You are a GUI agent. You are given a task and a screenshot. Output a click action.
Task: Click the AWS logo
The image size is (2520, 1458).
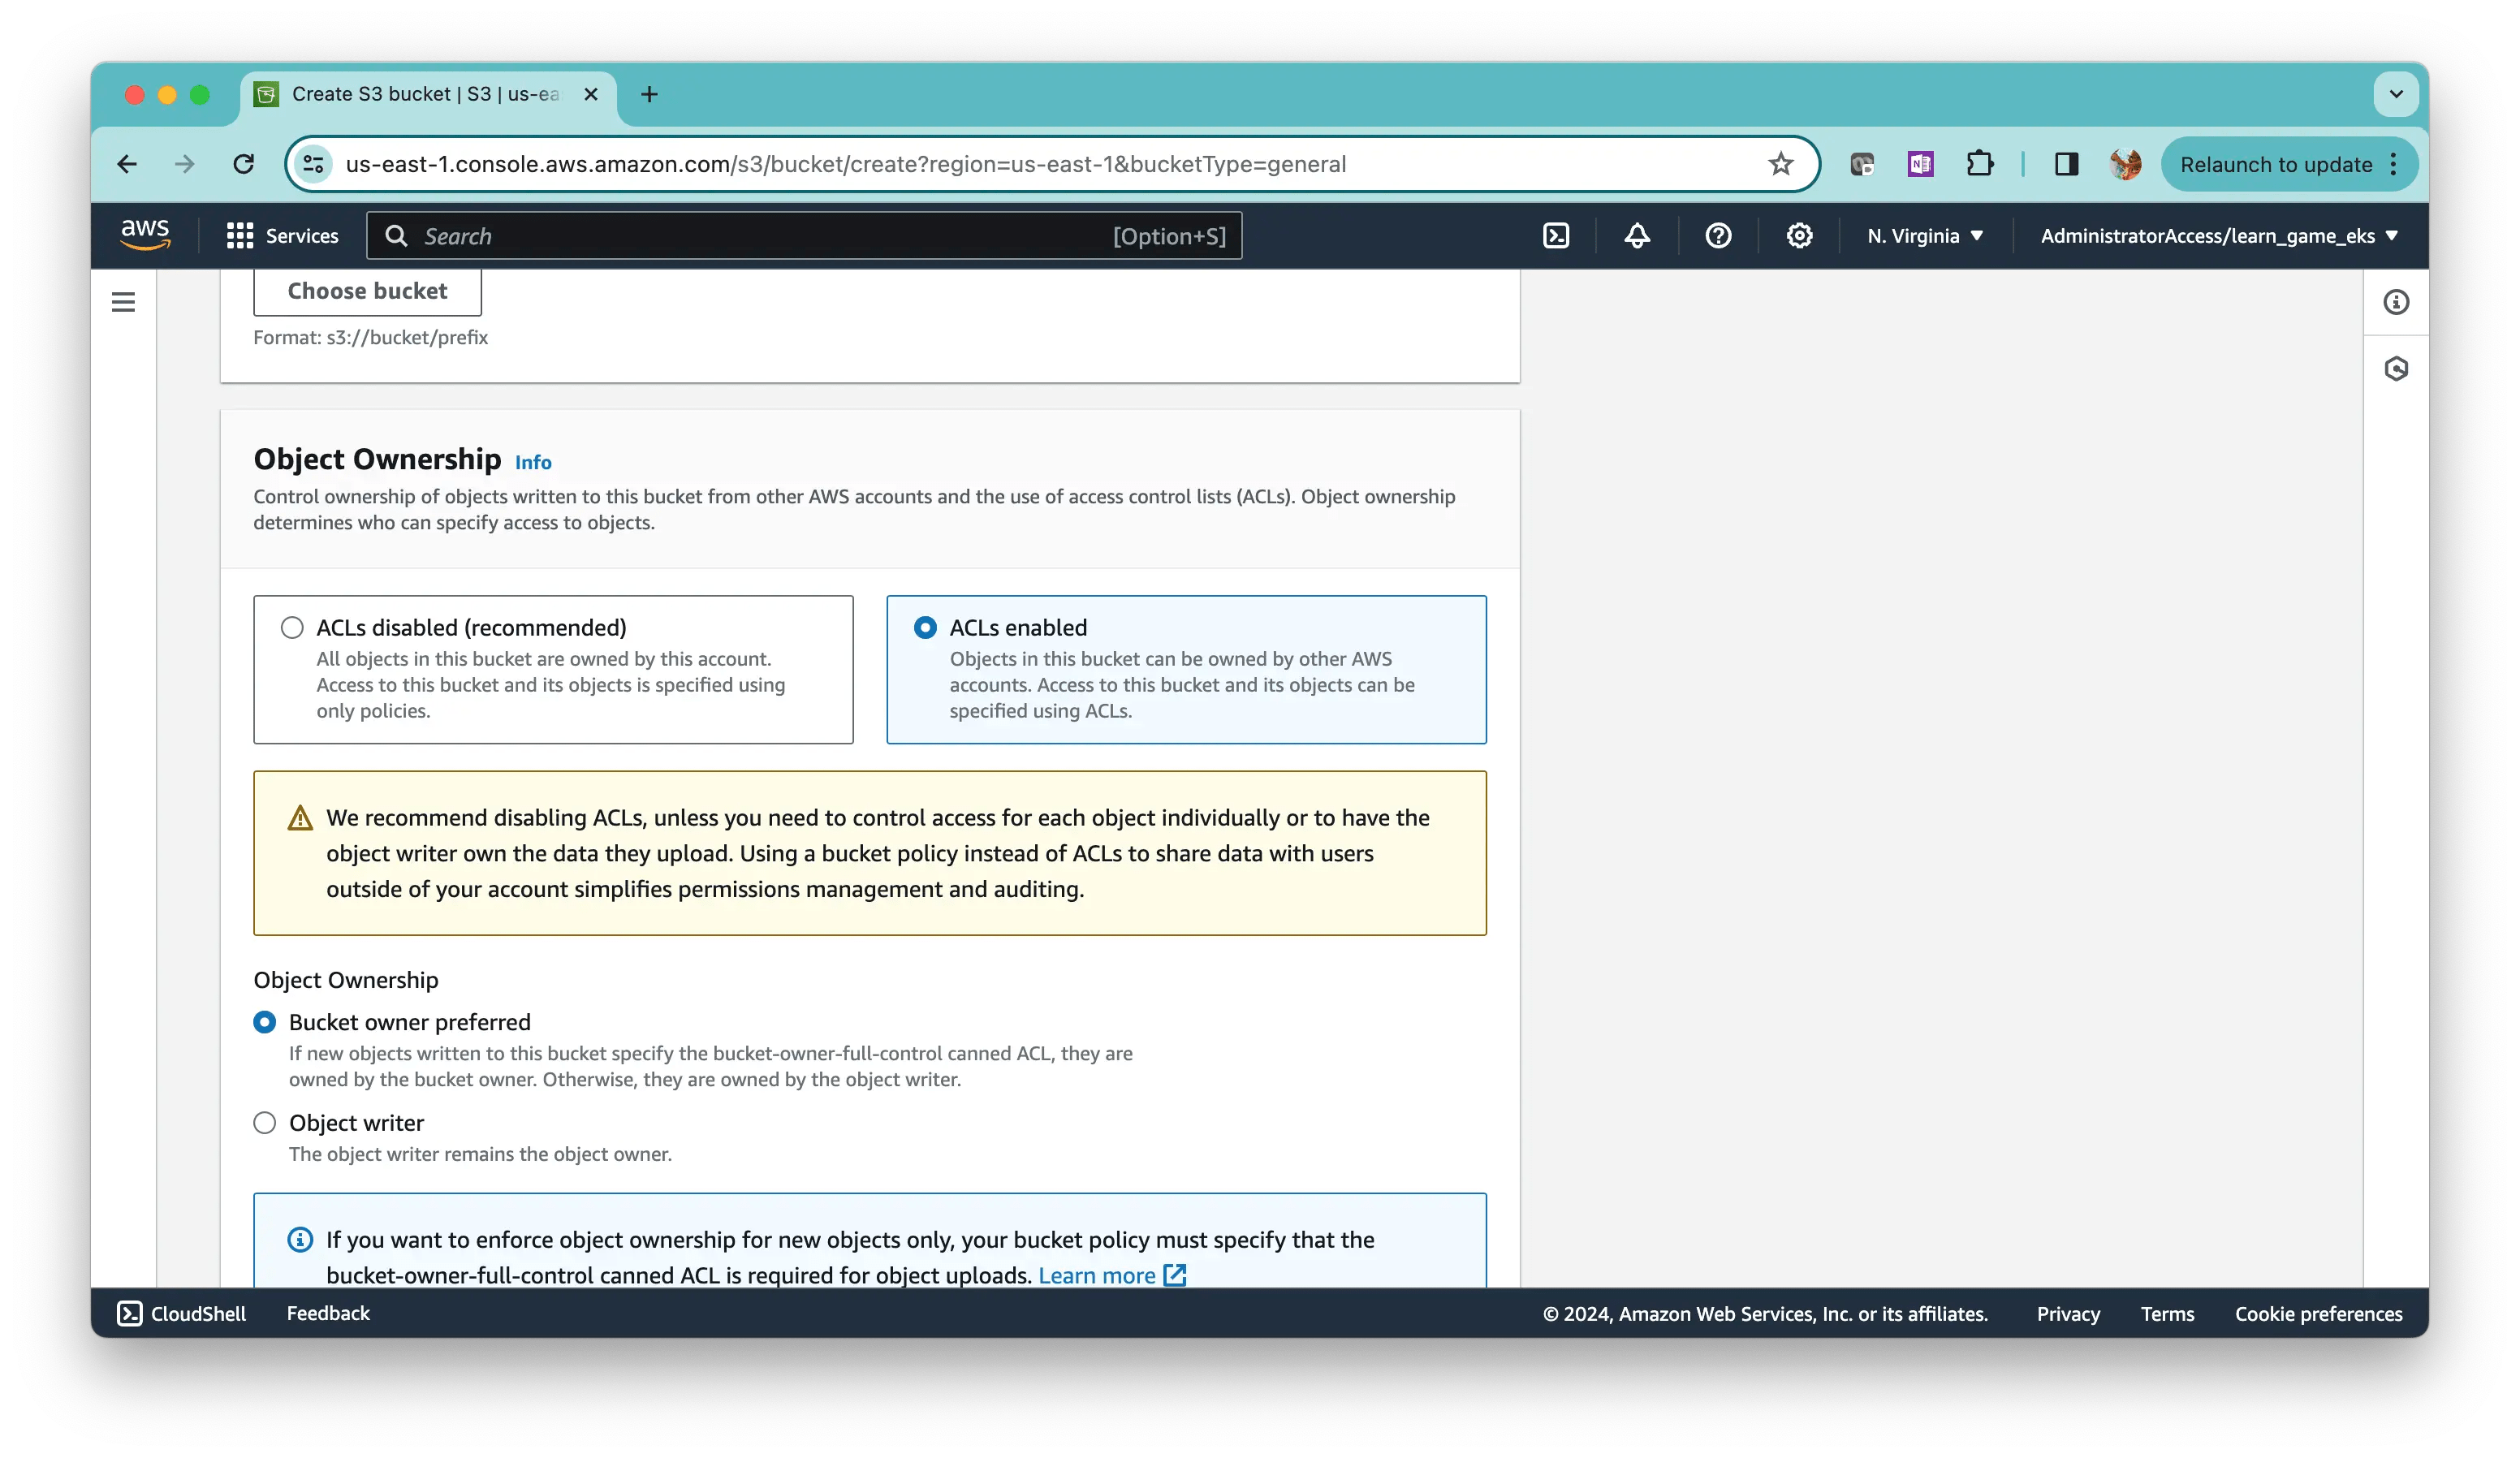(x=145, y=235)
